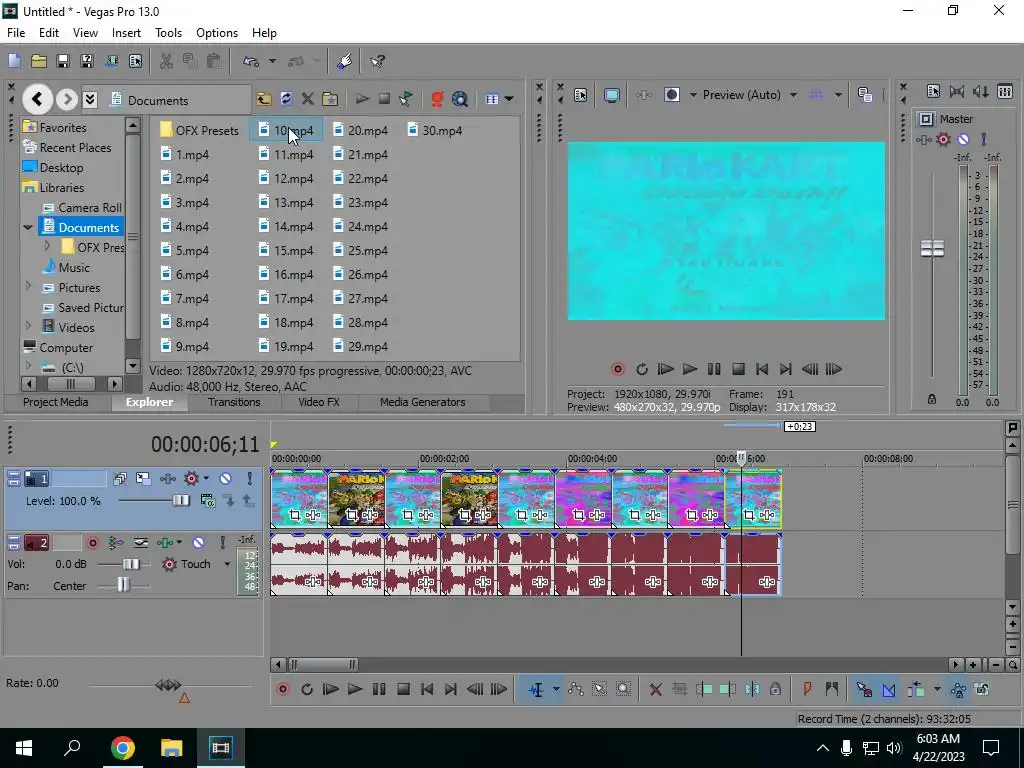The height and width of the screenshot is (768, 1024).
Task: Go back in Explorer with the back arrow
Action: click(37, 99)
